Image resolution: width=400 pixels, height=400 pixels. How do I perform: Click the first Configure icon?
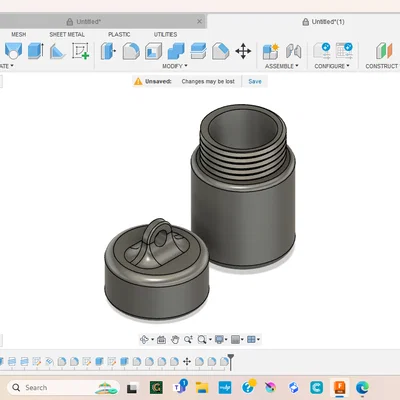[322, 51]
